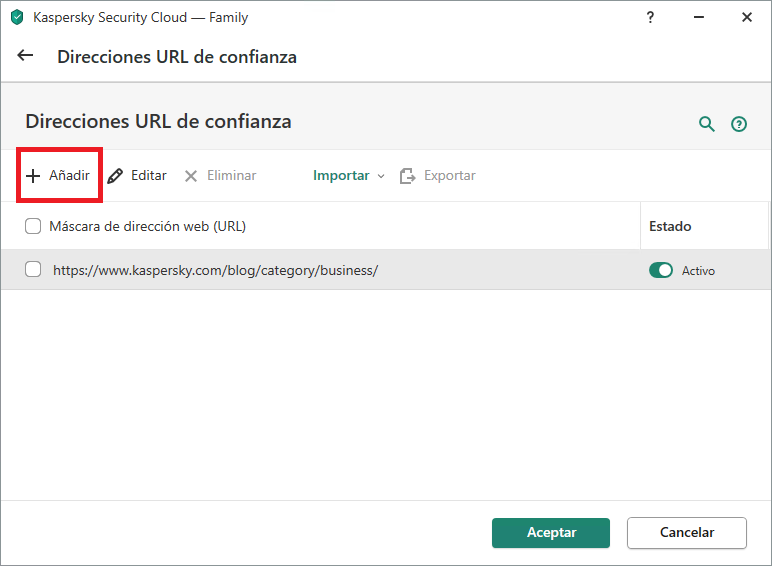Image resolution: width=772 pixels, height=566 pixels.
Task: Click the Eliminar button
Action: pyautogui.click(x=220, y=175)
